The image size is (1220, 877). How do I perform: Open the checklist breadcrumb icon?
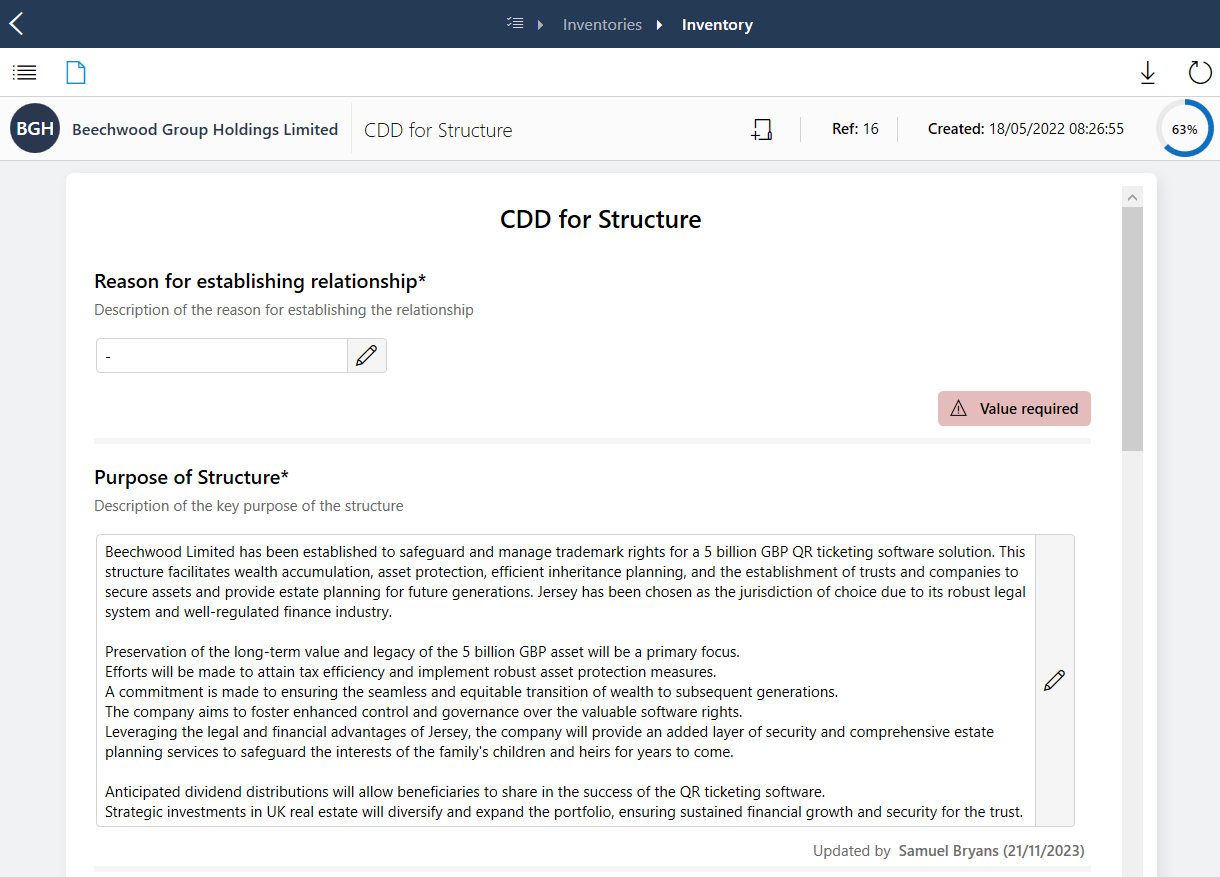click(515, 24)
